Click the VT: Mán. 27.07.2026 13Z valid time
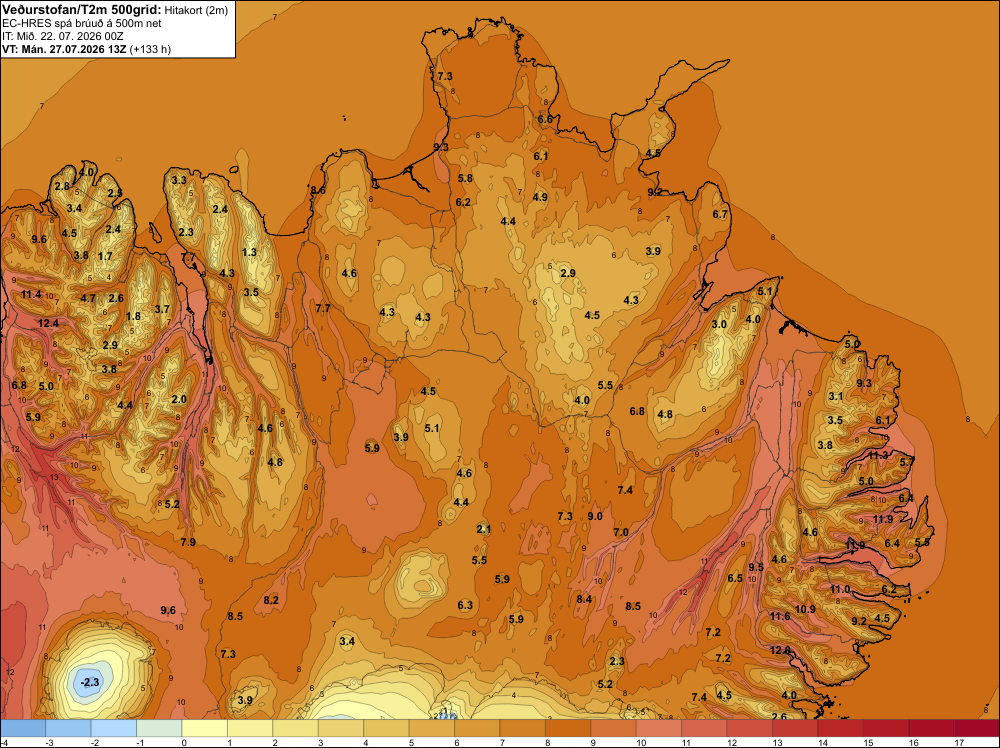The width and height of the screenshot is (1000, 748). (x=64, y=49)
